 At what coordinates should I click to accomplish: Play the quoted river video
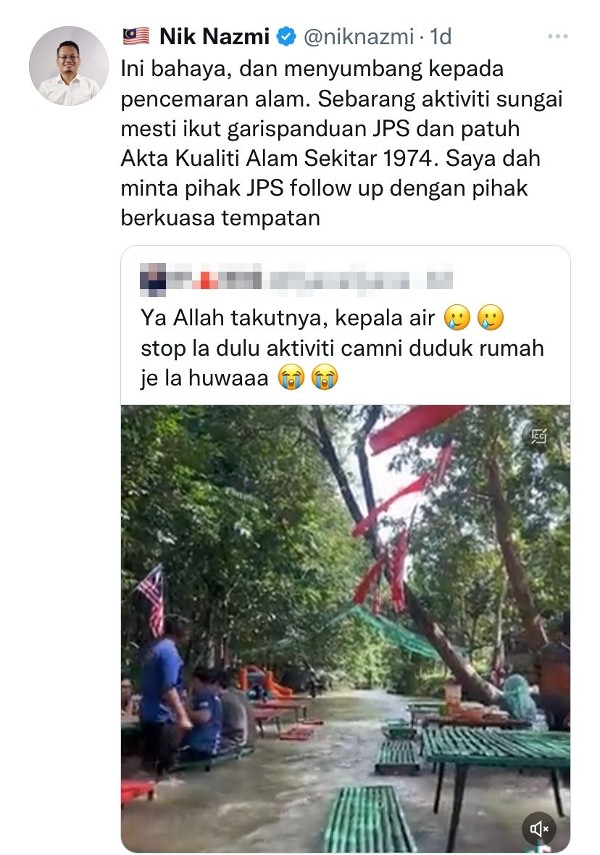[346, 628]
